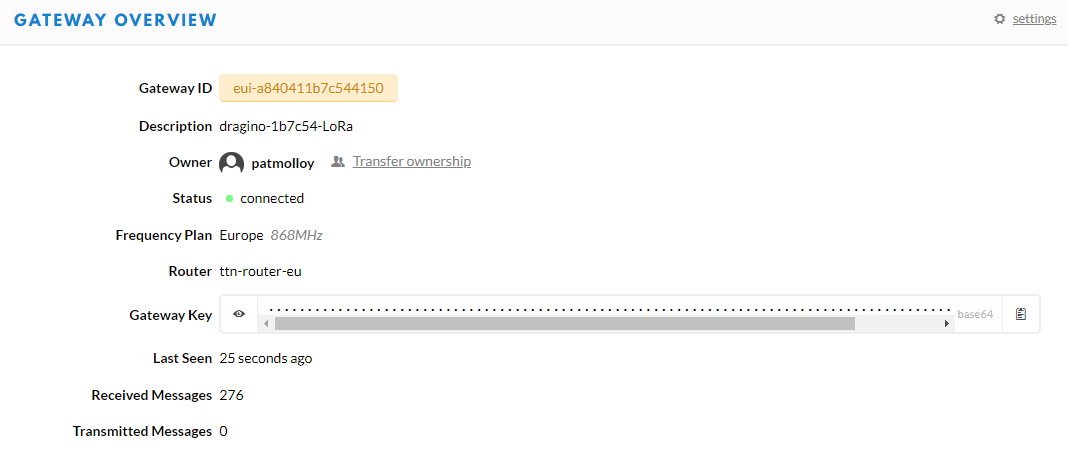Toggle the base64 key format label

coord(975,314)
